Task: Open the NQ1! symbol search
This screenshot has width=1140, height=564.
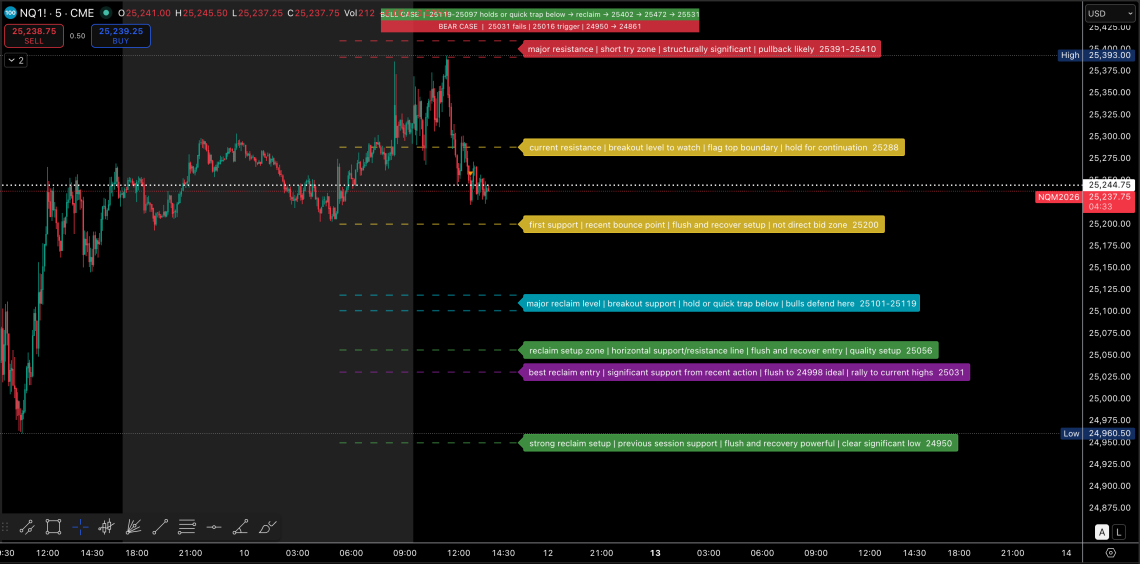Action: pos(32,13)
